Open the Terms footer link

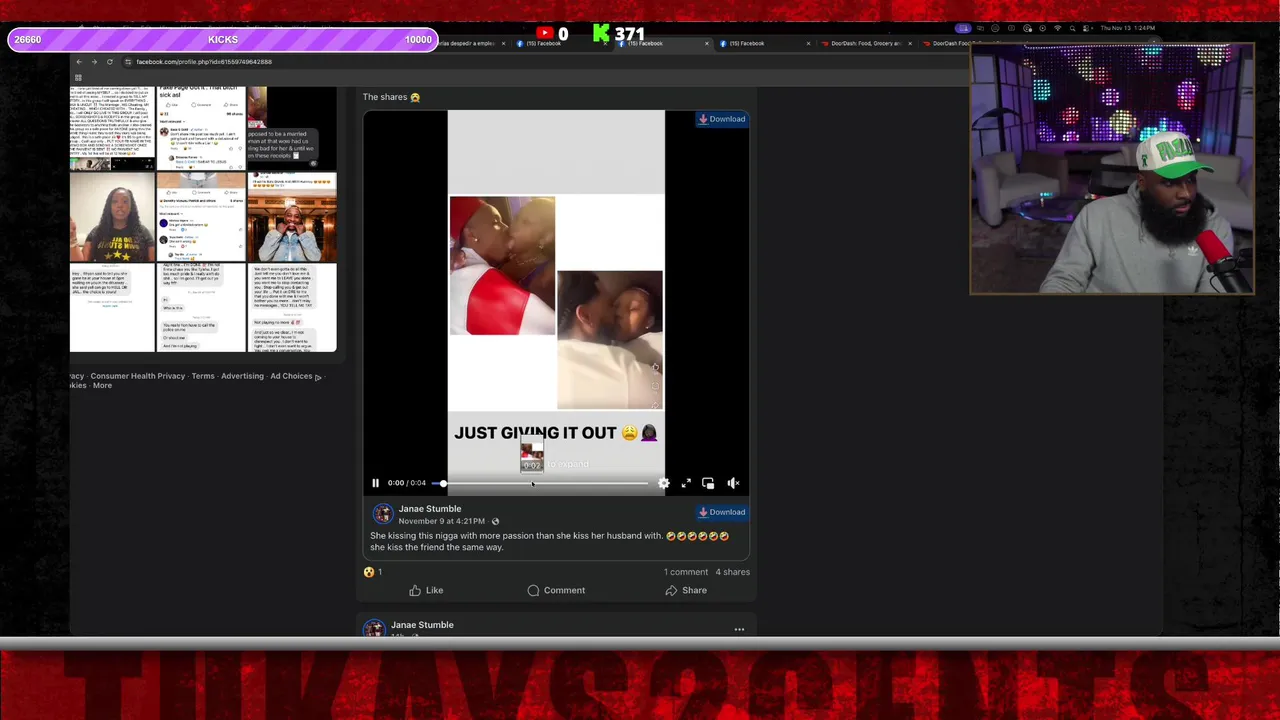[x=203, y=376]
